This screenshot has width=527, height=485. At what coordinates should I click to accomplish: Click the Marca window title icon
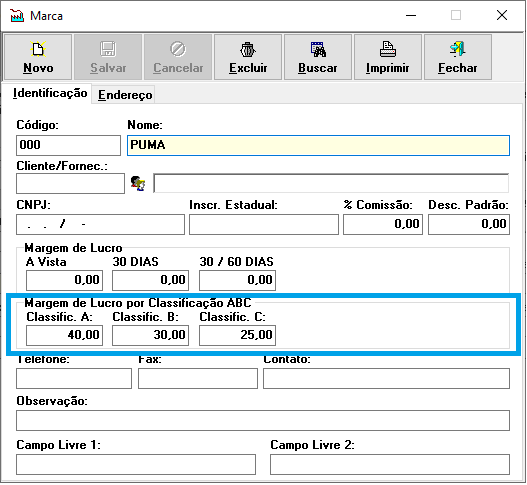coord(17,15)
